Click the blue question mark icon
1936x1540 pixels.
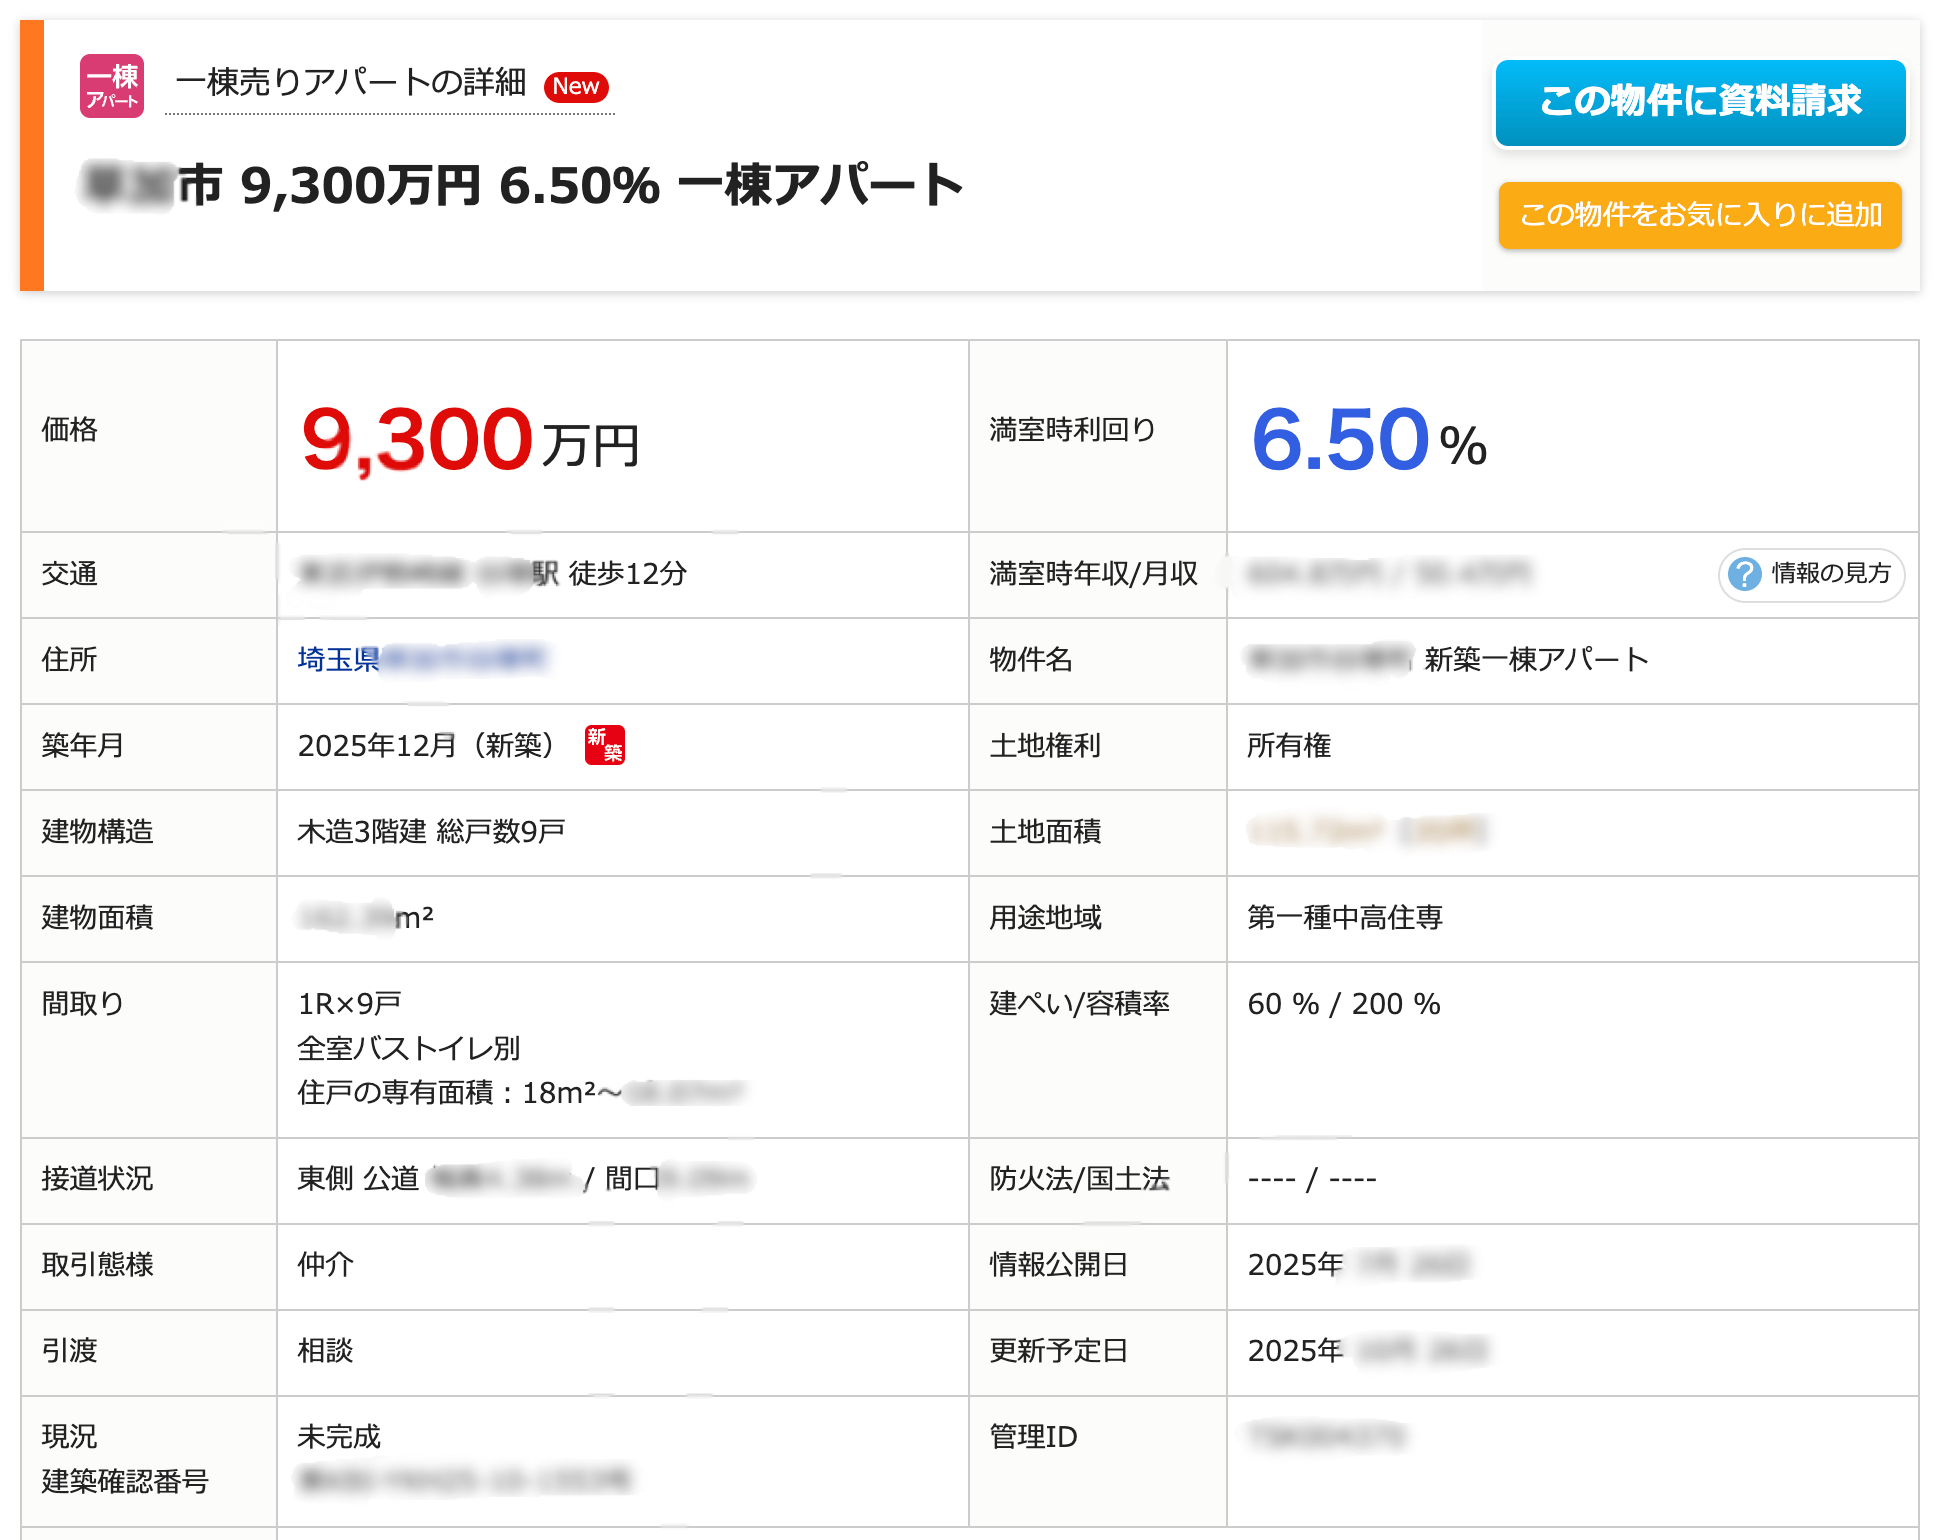tap(1745, 574)
